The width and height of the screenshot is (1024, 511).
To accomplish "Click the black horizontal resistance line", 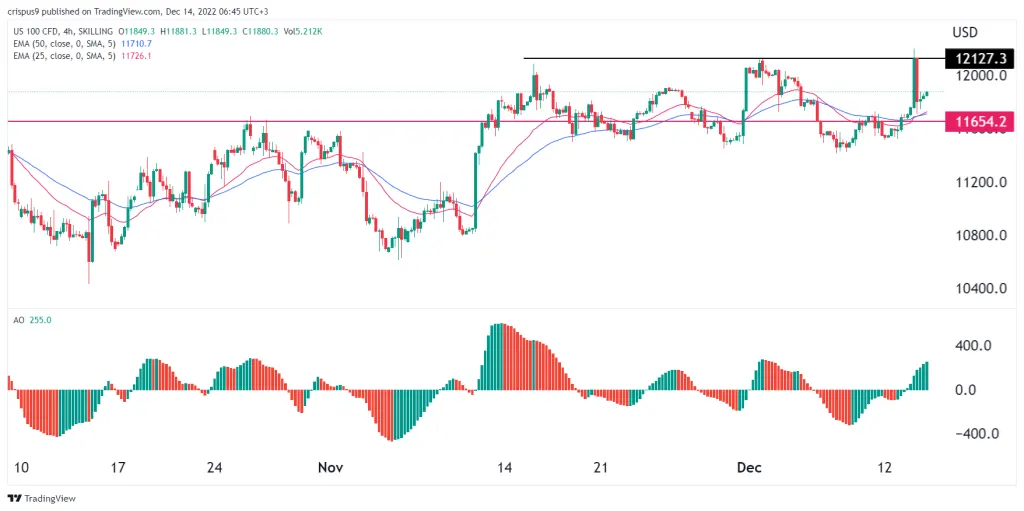I will pos(733,59).
